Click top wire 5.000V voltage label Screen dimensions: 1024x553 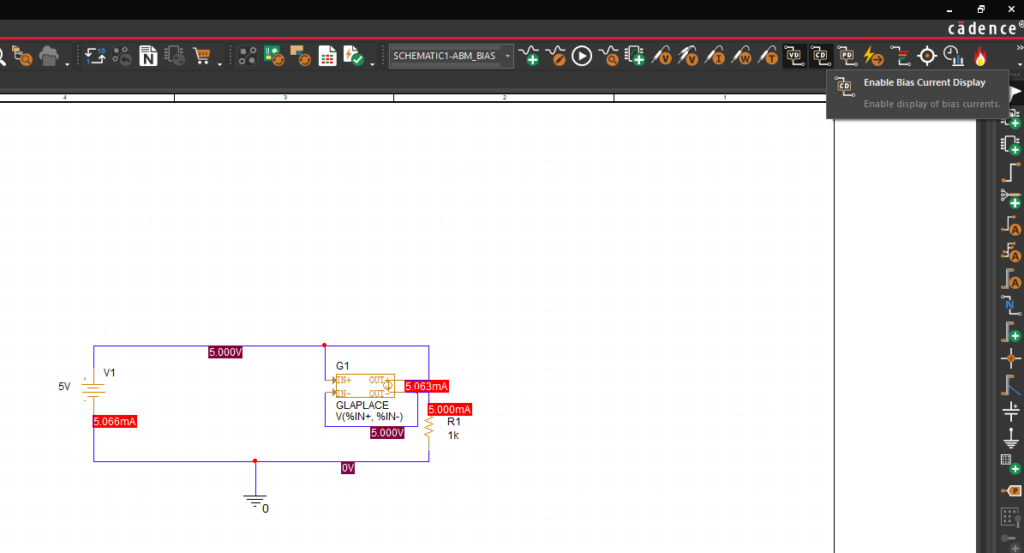225,353
